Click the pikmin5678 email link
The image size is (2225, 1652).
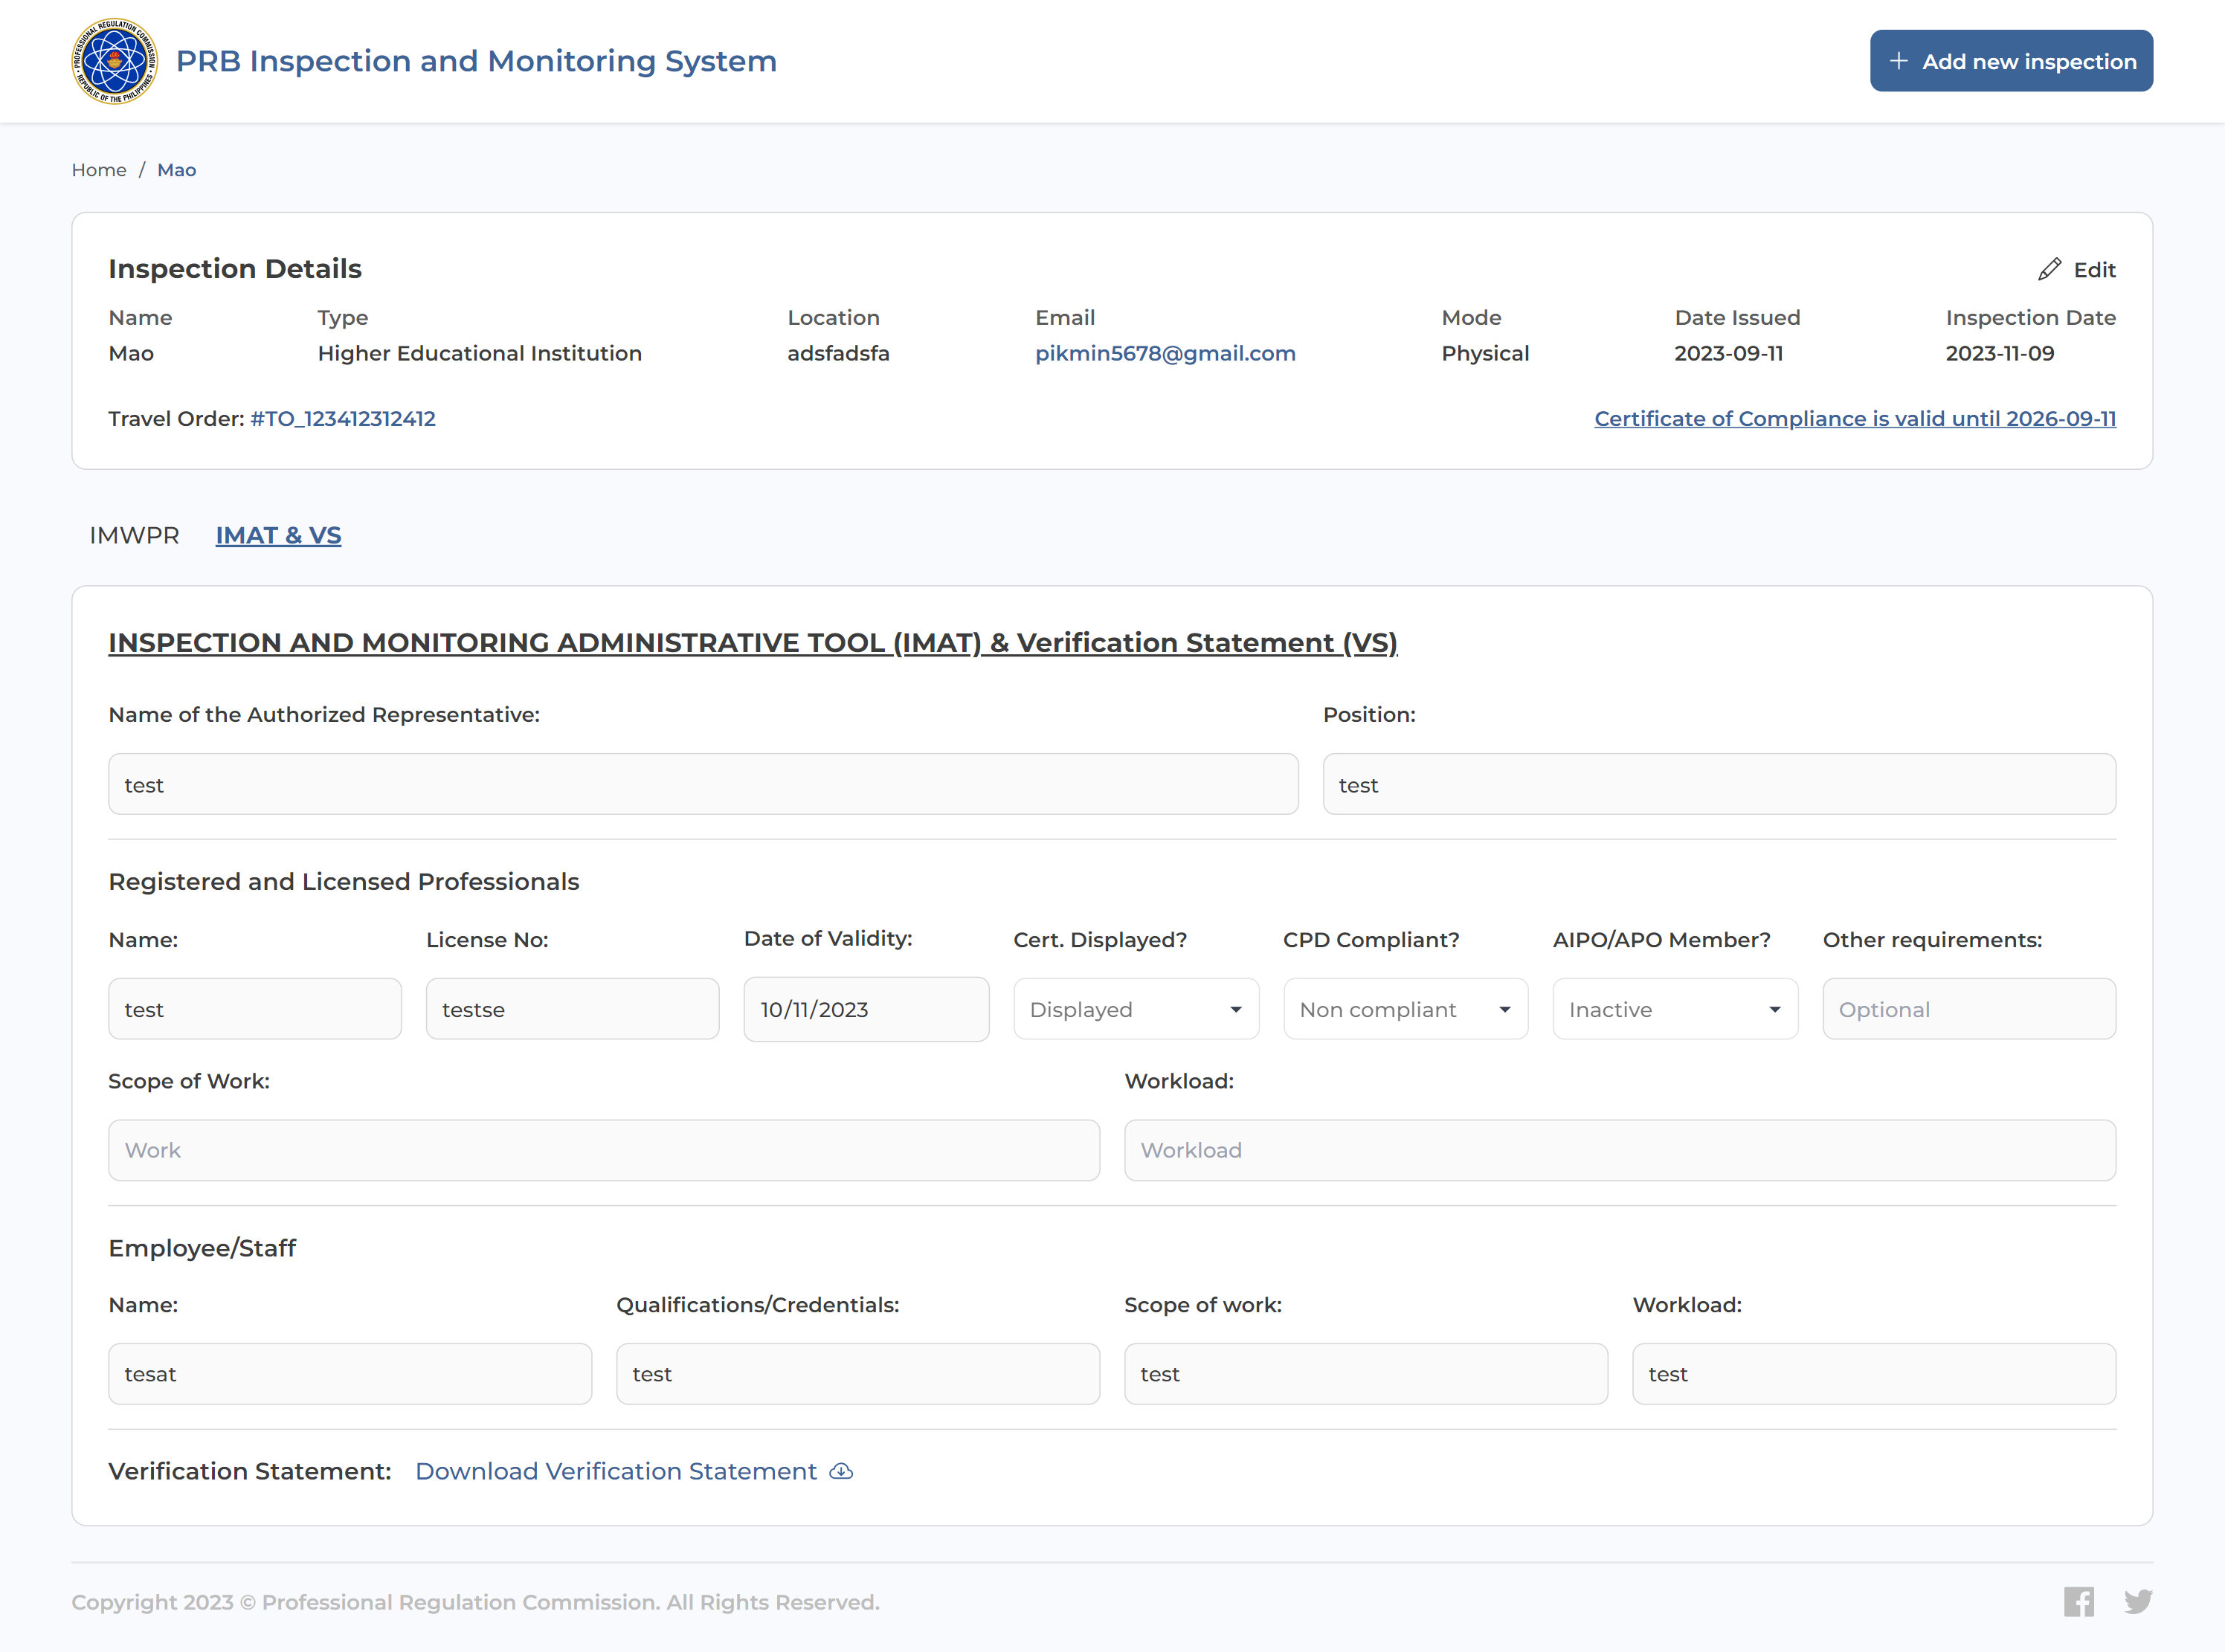(x=1165, y=353)
